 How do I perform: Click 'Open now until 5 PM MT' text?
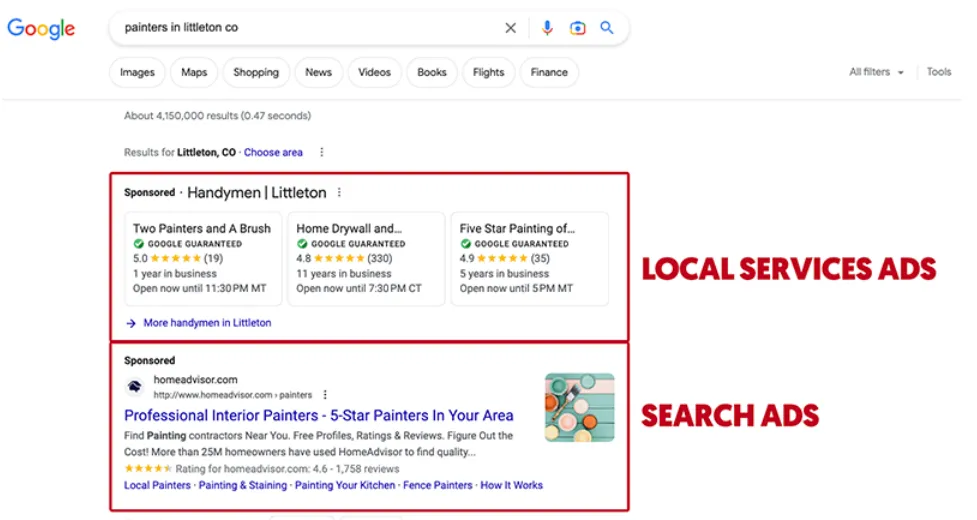tap(517, 288)
